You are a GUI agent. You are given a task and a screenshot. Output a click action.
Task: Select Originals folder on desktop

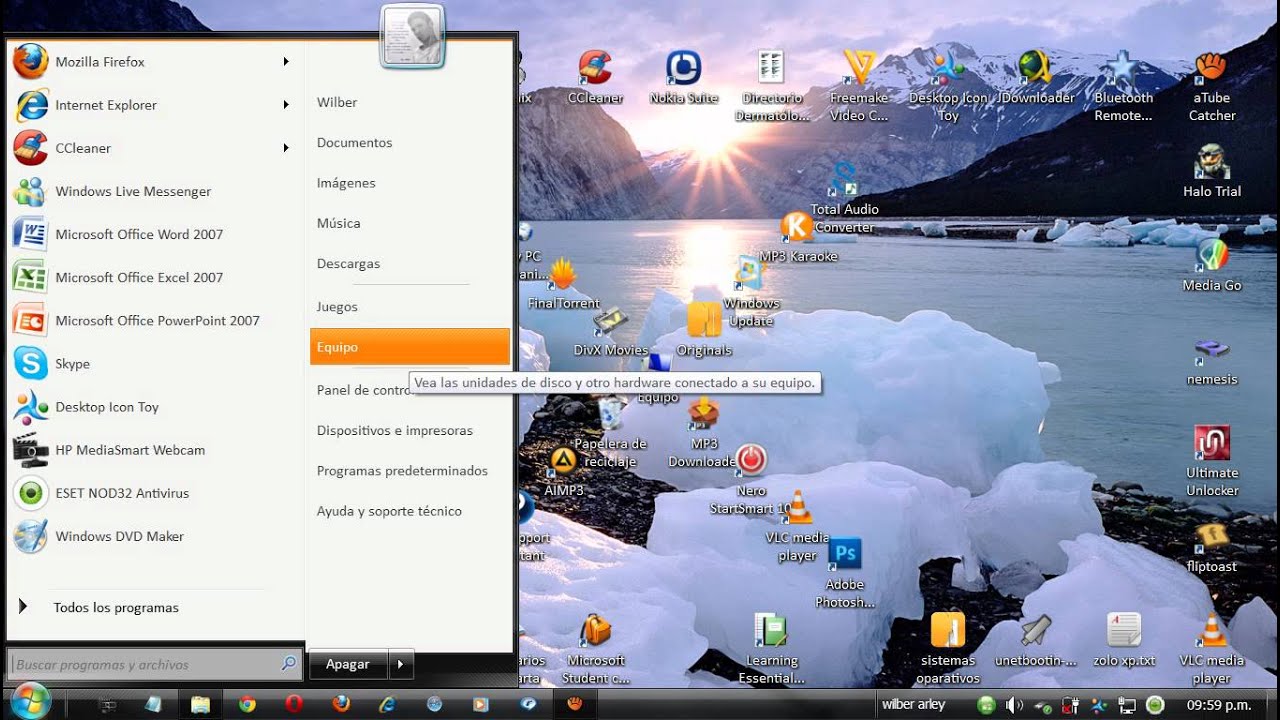(704, 330)
